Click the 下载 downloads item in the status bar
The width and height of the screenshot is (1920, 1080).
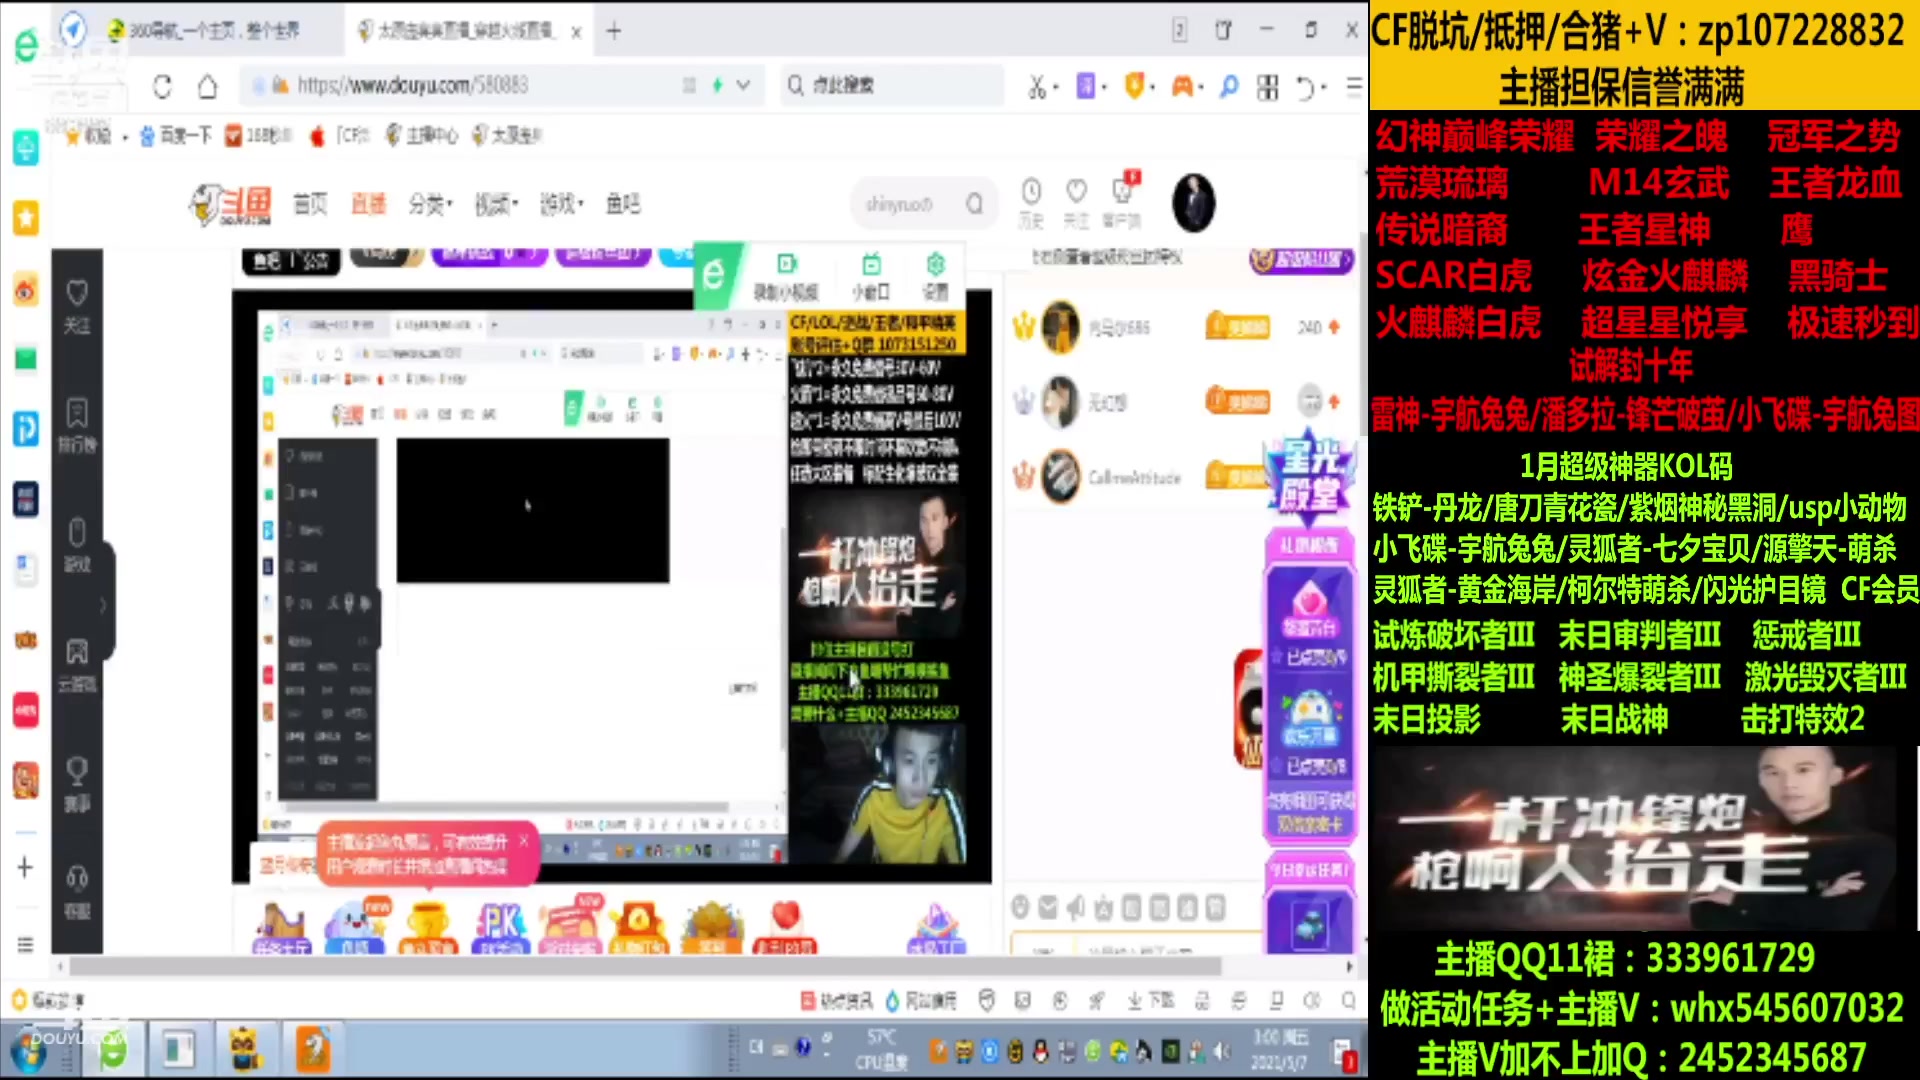(x=1151, y=1000)
